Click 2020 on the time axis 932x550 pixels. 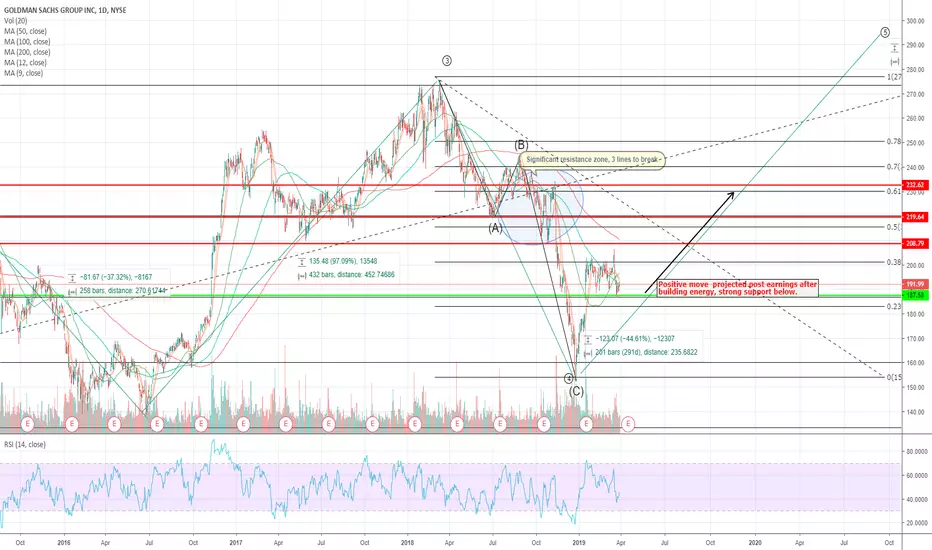point(755,543)
